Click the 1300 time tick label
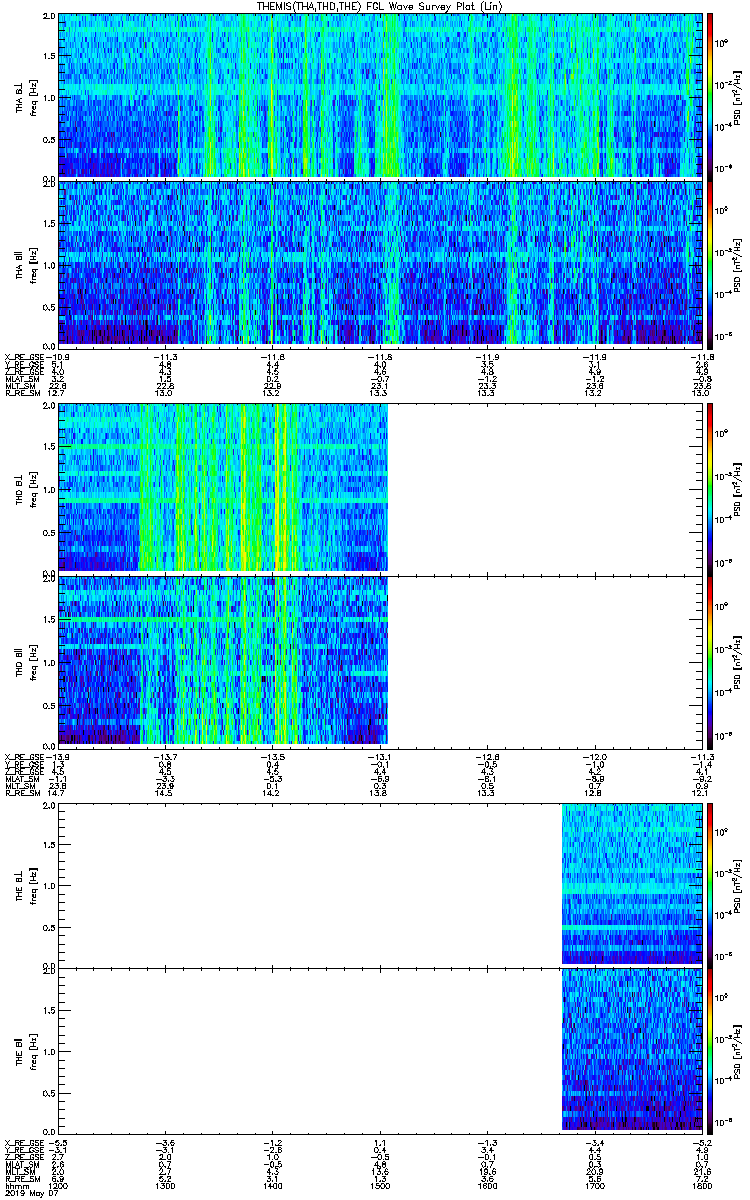 165,1186
